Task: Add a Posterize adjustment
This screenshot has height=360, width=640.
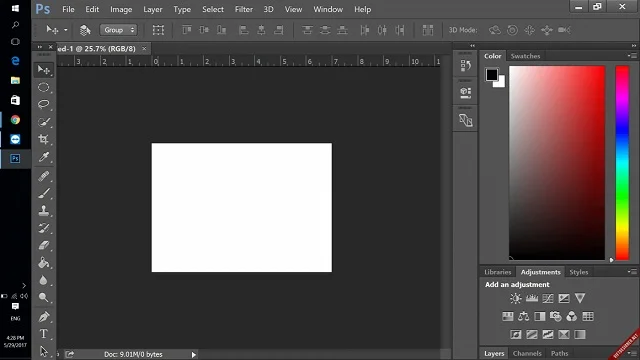Action: coord(532,335)
